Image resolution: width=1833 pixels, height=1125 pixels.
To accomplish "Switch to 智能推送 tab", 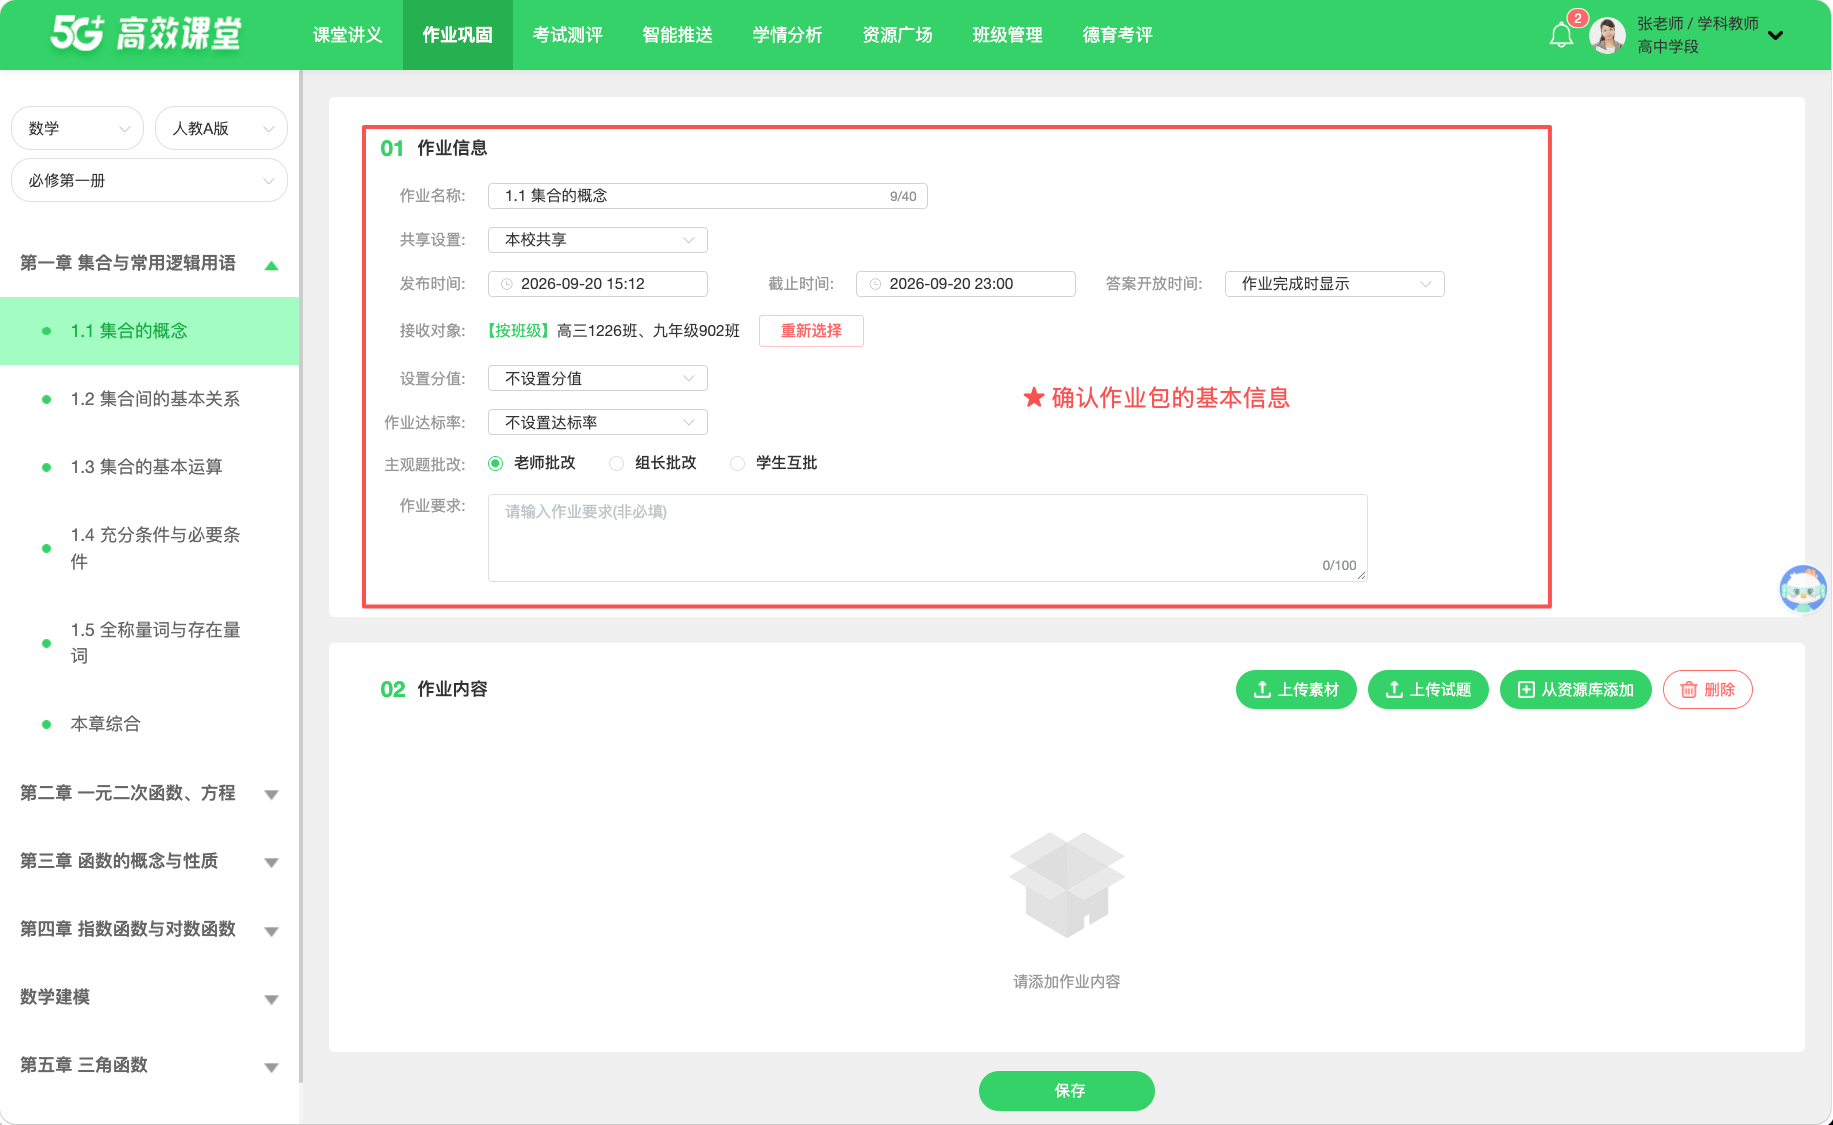I will coord(677,35).
